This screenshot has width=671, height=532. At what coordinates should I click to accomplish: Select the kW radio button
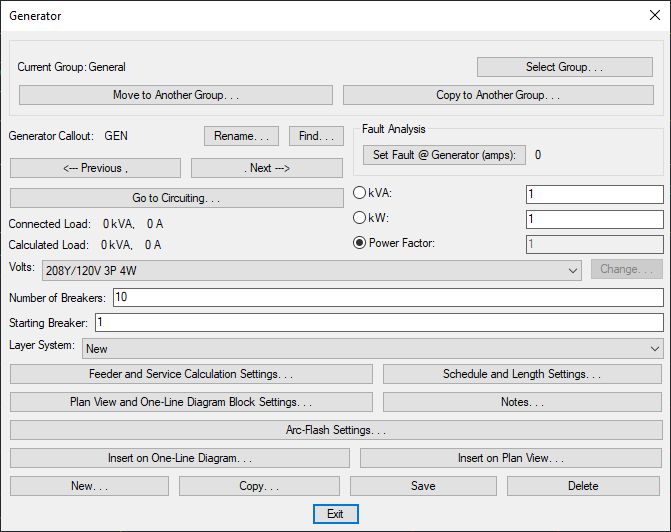(361, 218)
